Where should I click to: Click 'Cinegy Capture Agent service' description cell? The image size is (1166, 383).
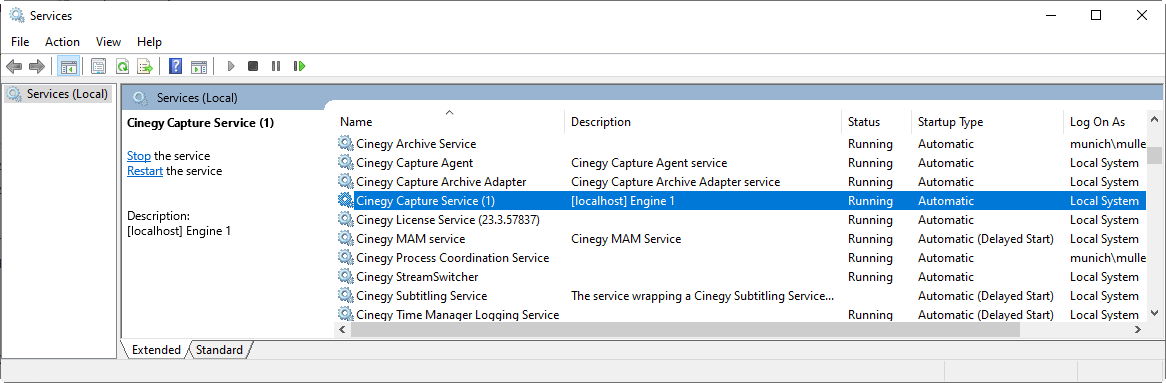(649, 163)
